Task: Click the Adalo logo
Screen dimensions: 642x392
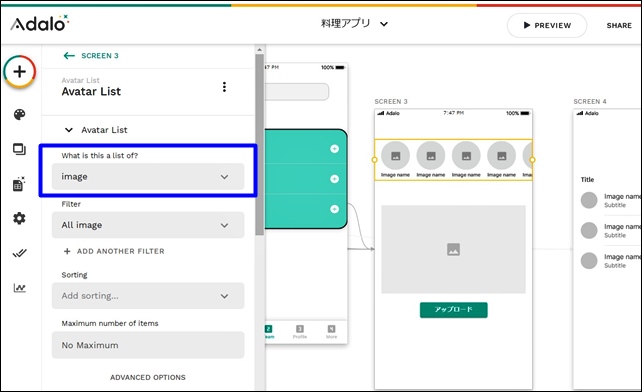Action: pyautogui.click(x=39, y=23)
